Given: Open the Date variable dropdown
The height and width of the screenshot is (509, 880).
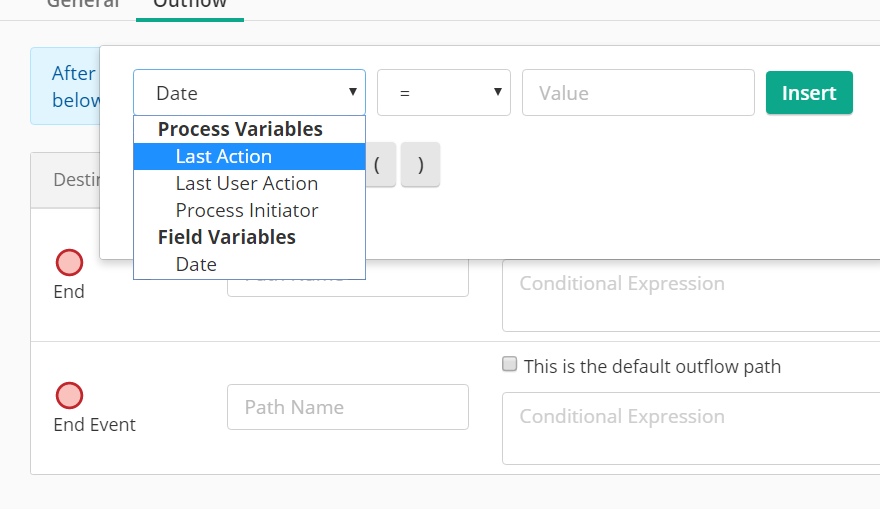Looking at the screenshot, I should point(249,93).
